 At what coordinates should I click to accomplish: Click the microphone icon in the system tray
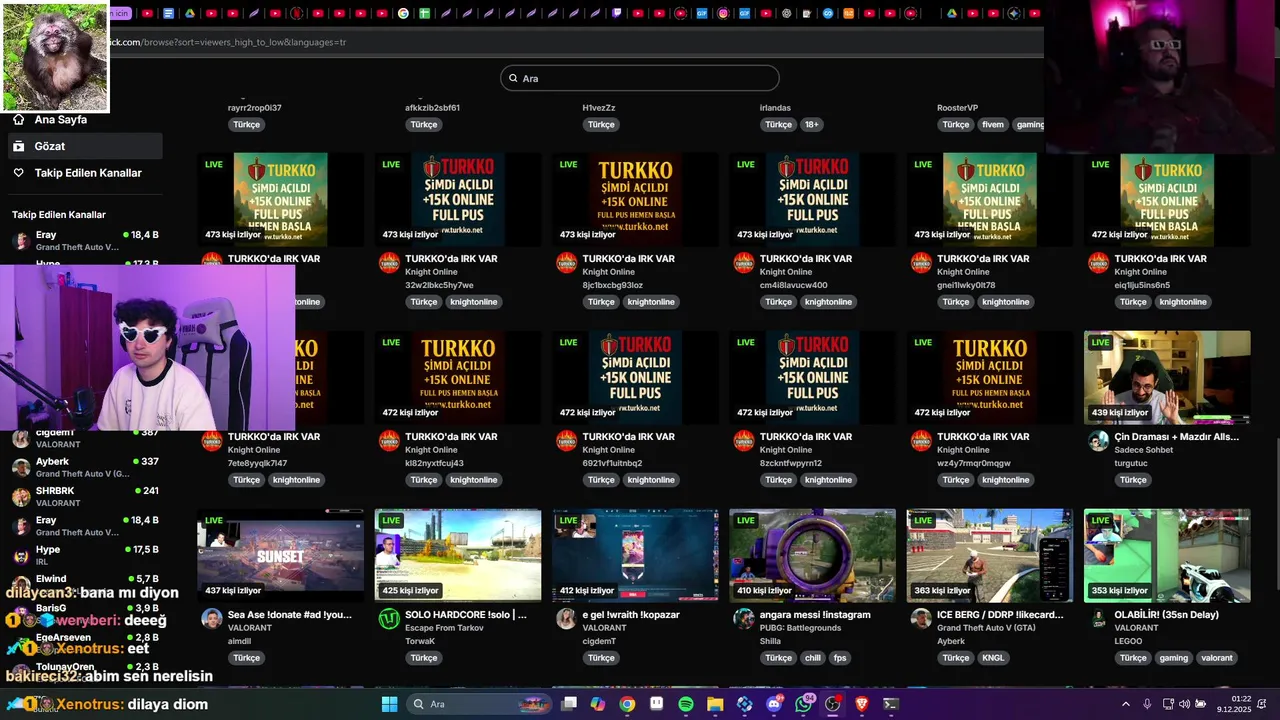(1147, 704)
